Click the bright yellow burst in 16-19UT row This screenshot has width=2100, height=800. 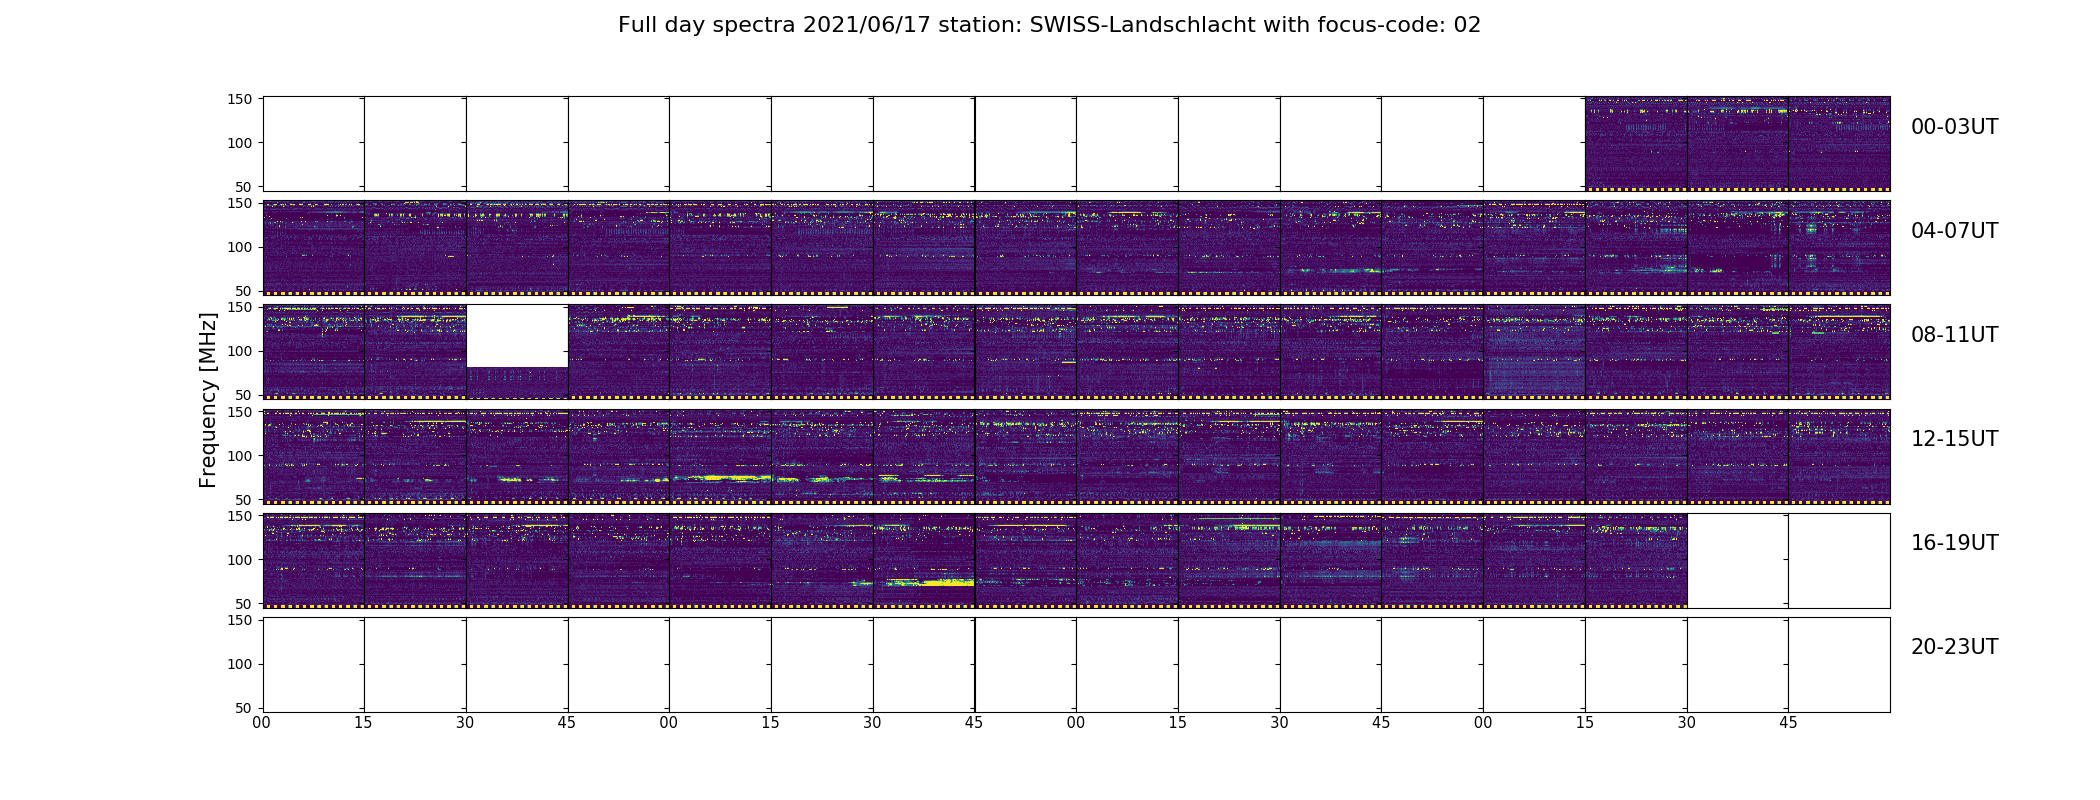[x=946, y=582]
